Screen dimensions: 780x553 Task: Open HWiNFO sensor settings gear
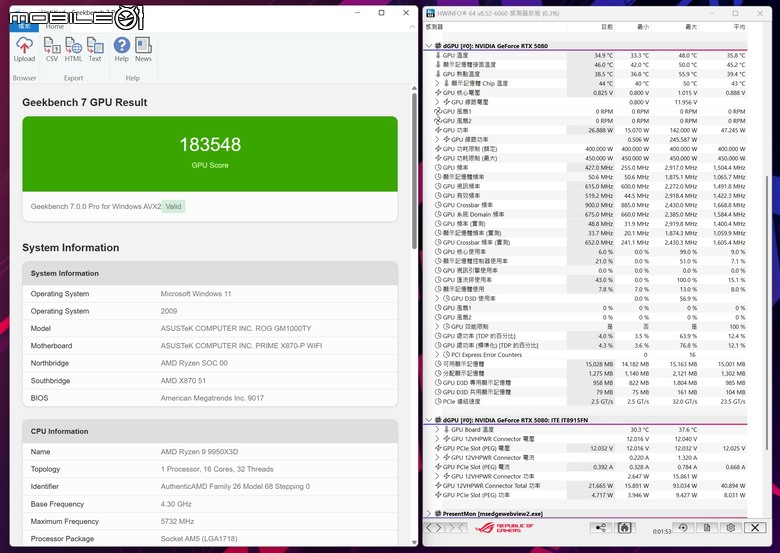(731, 528)
